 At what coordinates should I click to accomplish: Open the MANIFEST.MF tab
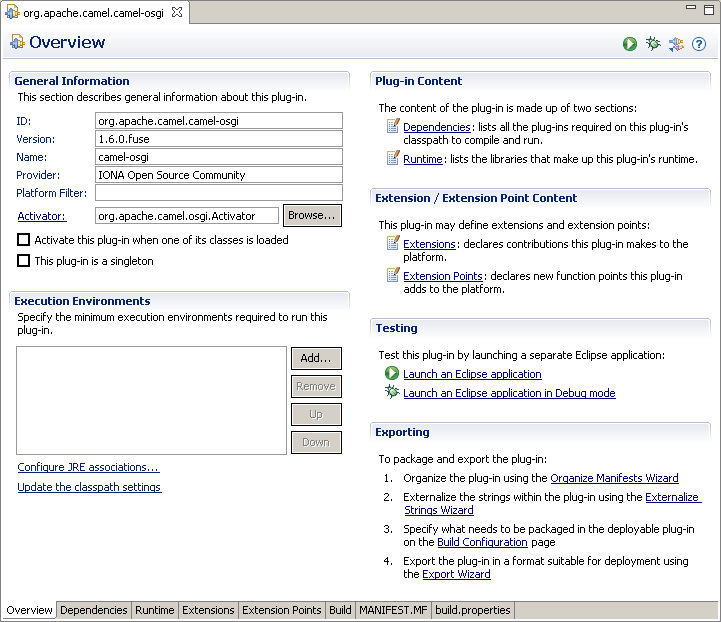394,610
